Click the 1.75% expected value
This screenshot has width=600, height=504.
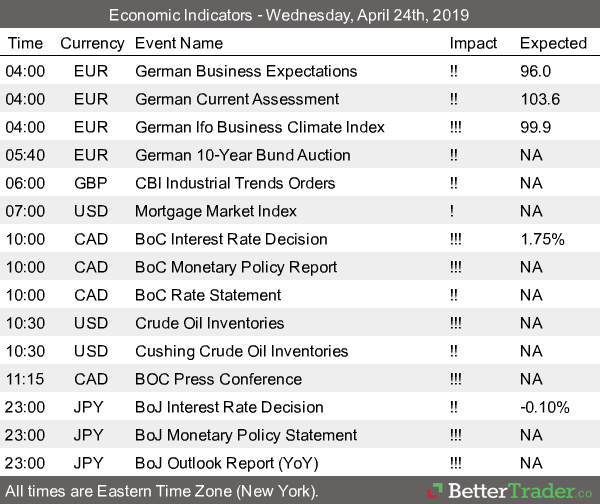click(x=545, y=239)
